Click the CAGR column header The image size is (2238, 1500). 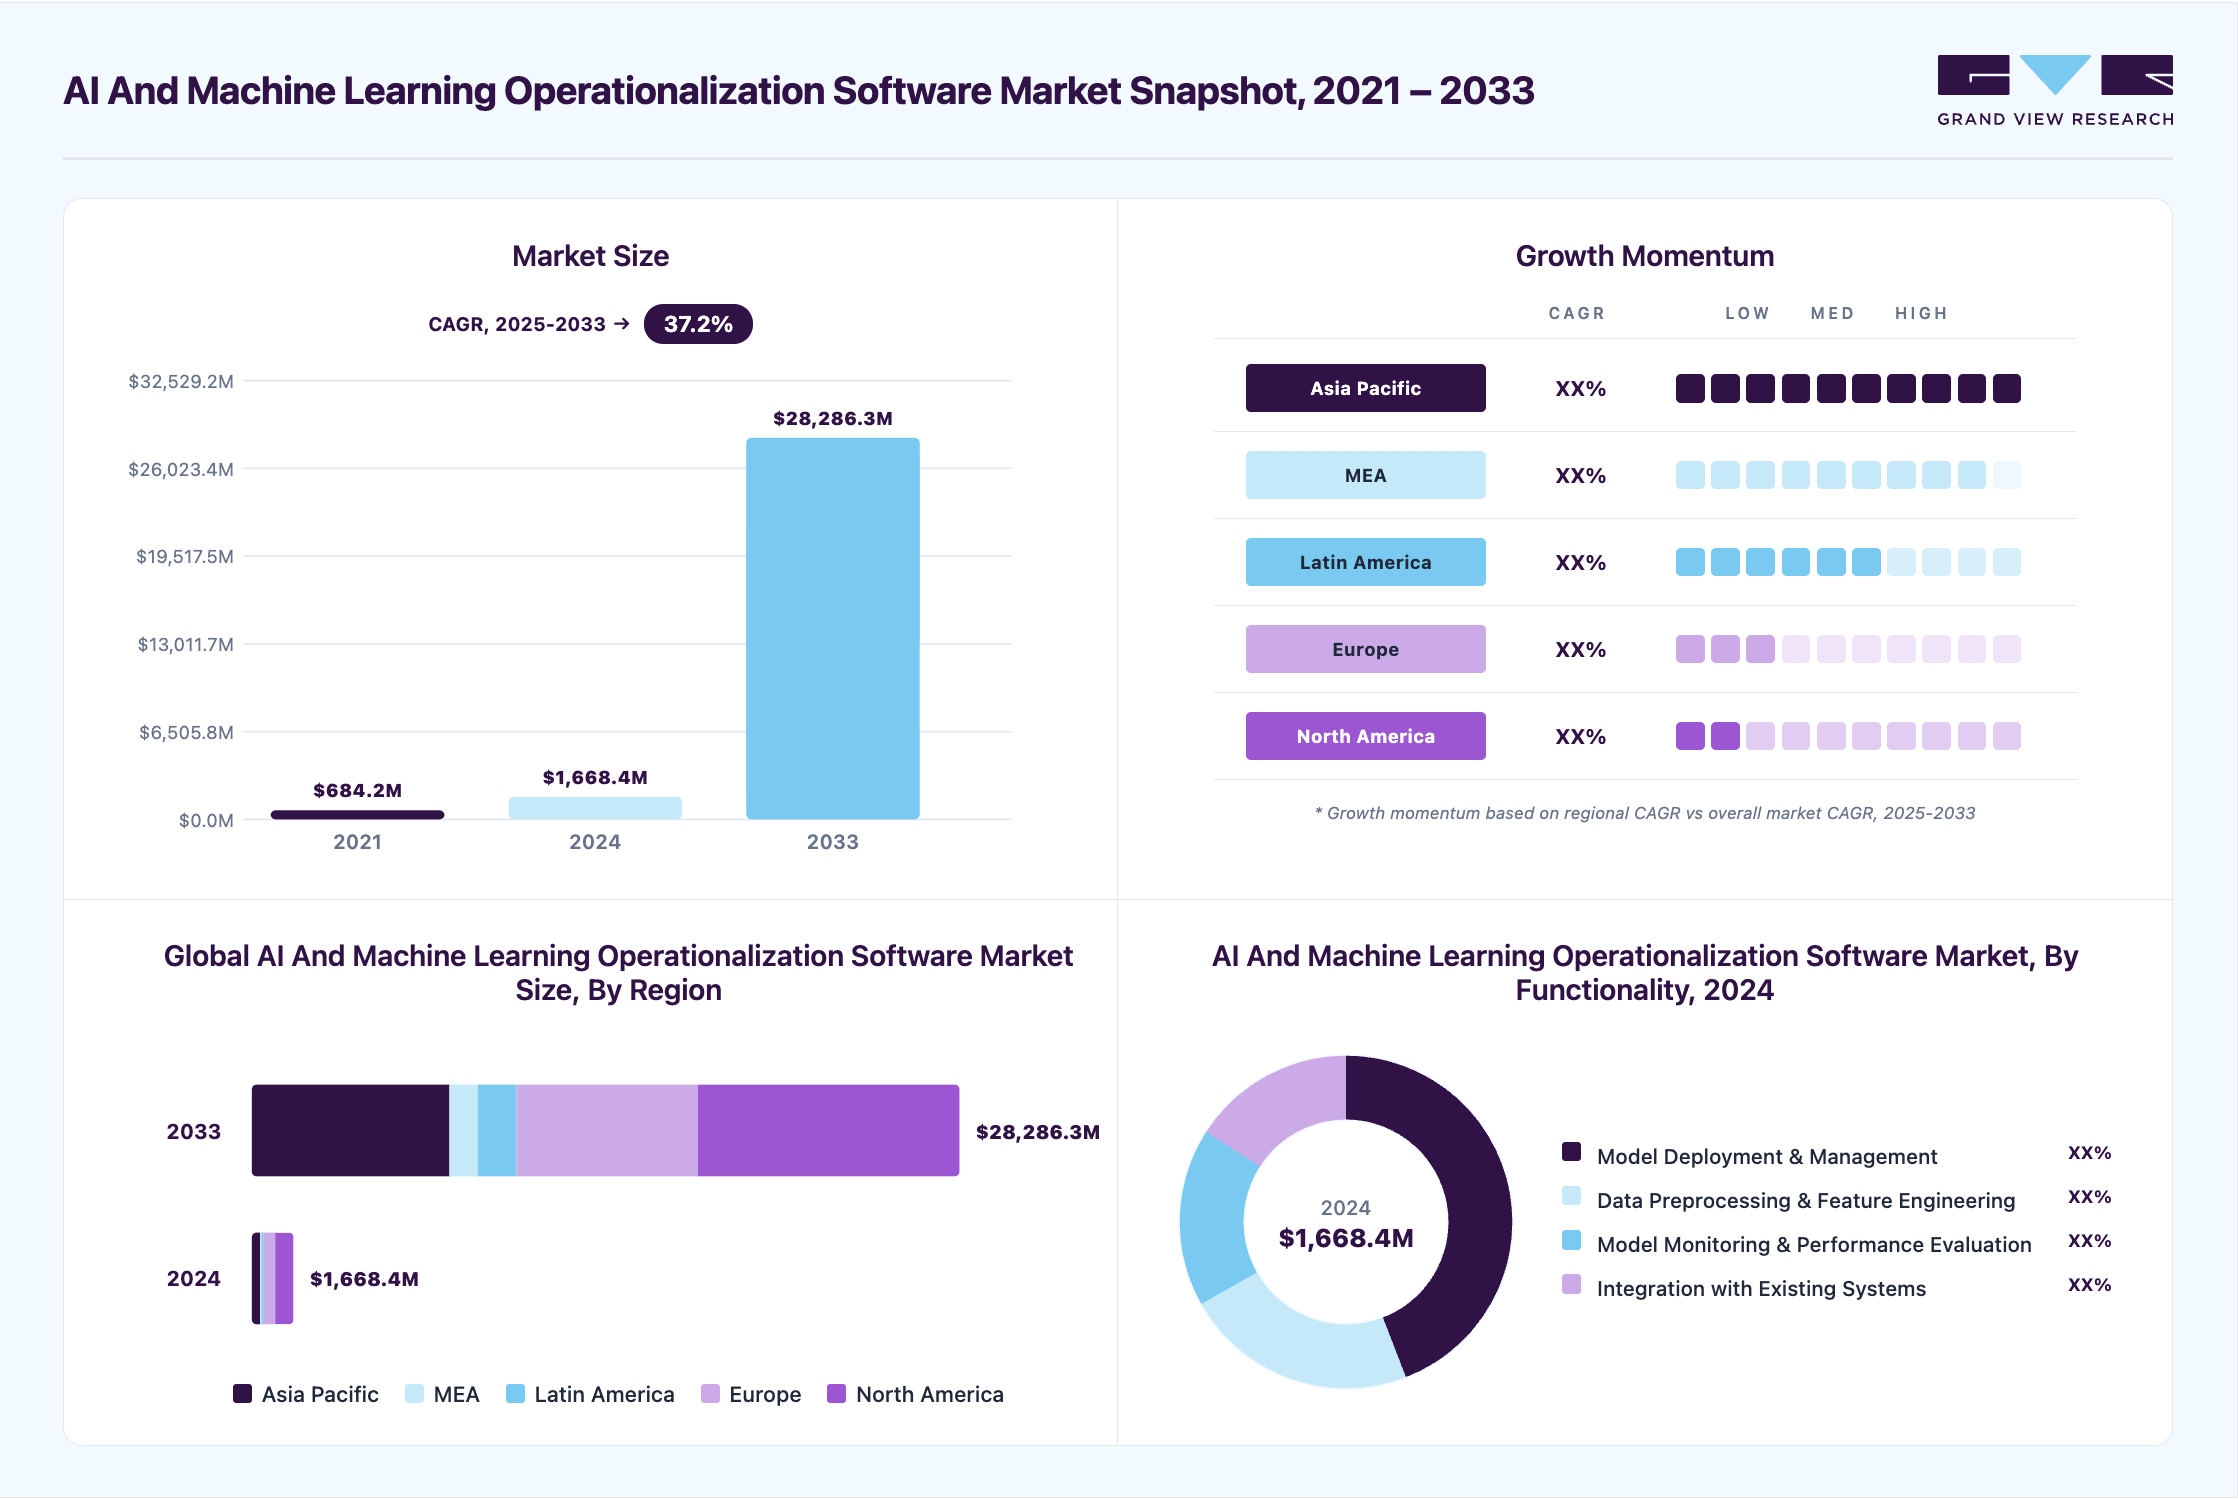pyautogui.click(x=1577, y=313)
